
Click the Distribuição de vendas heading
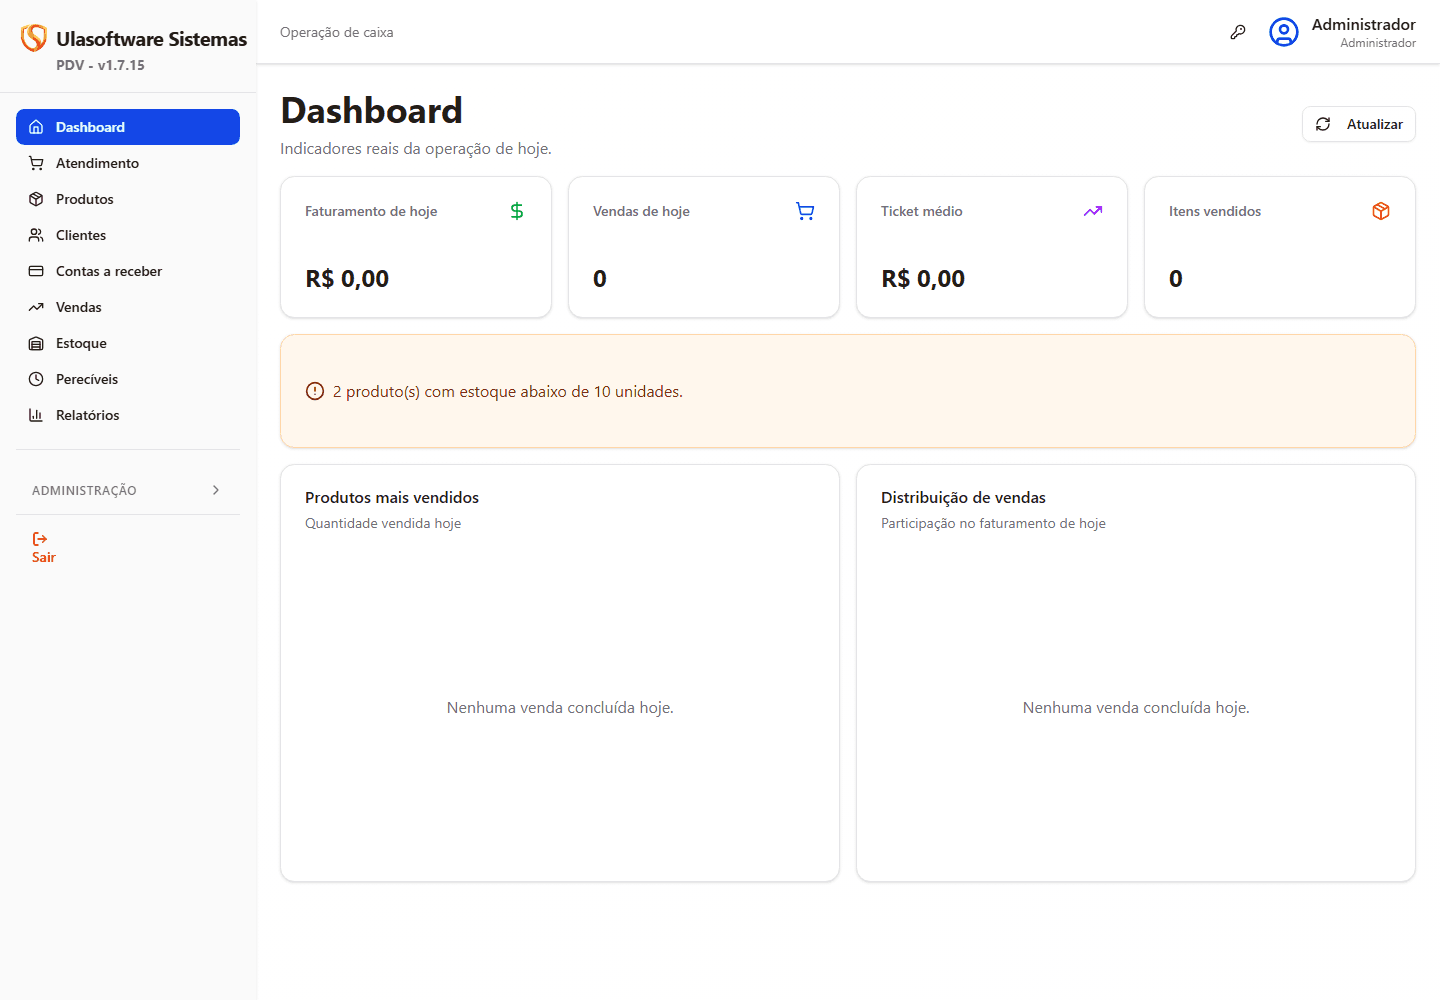tap(963, 497)
